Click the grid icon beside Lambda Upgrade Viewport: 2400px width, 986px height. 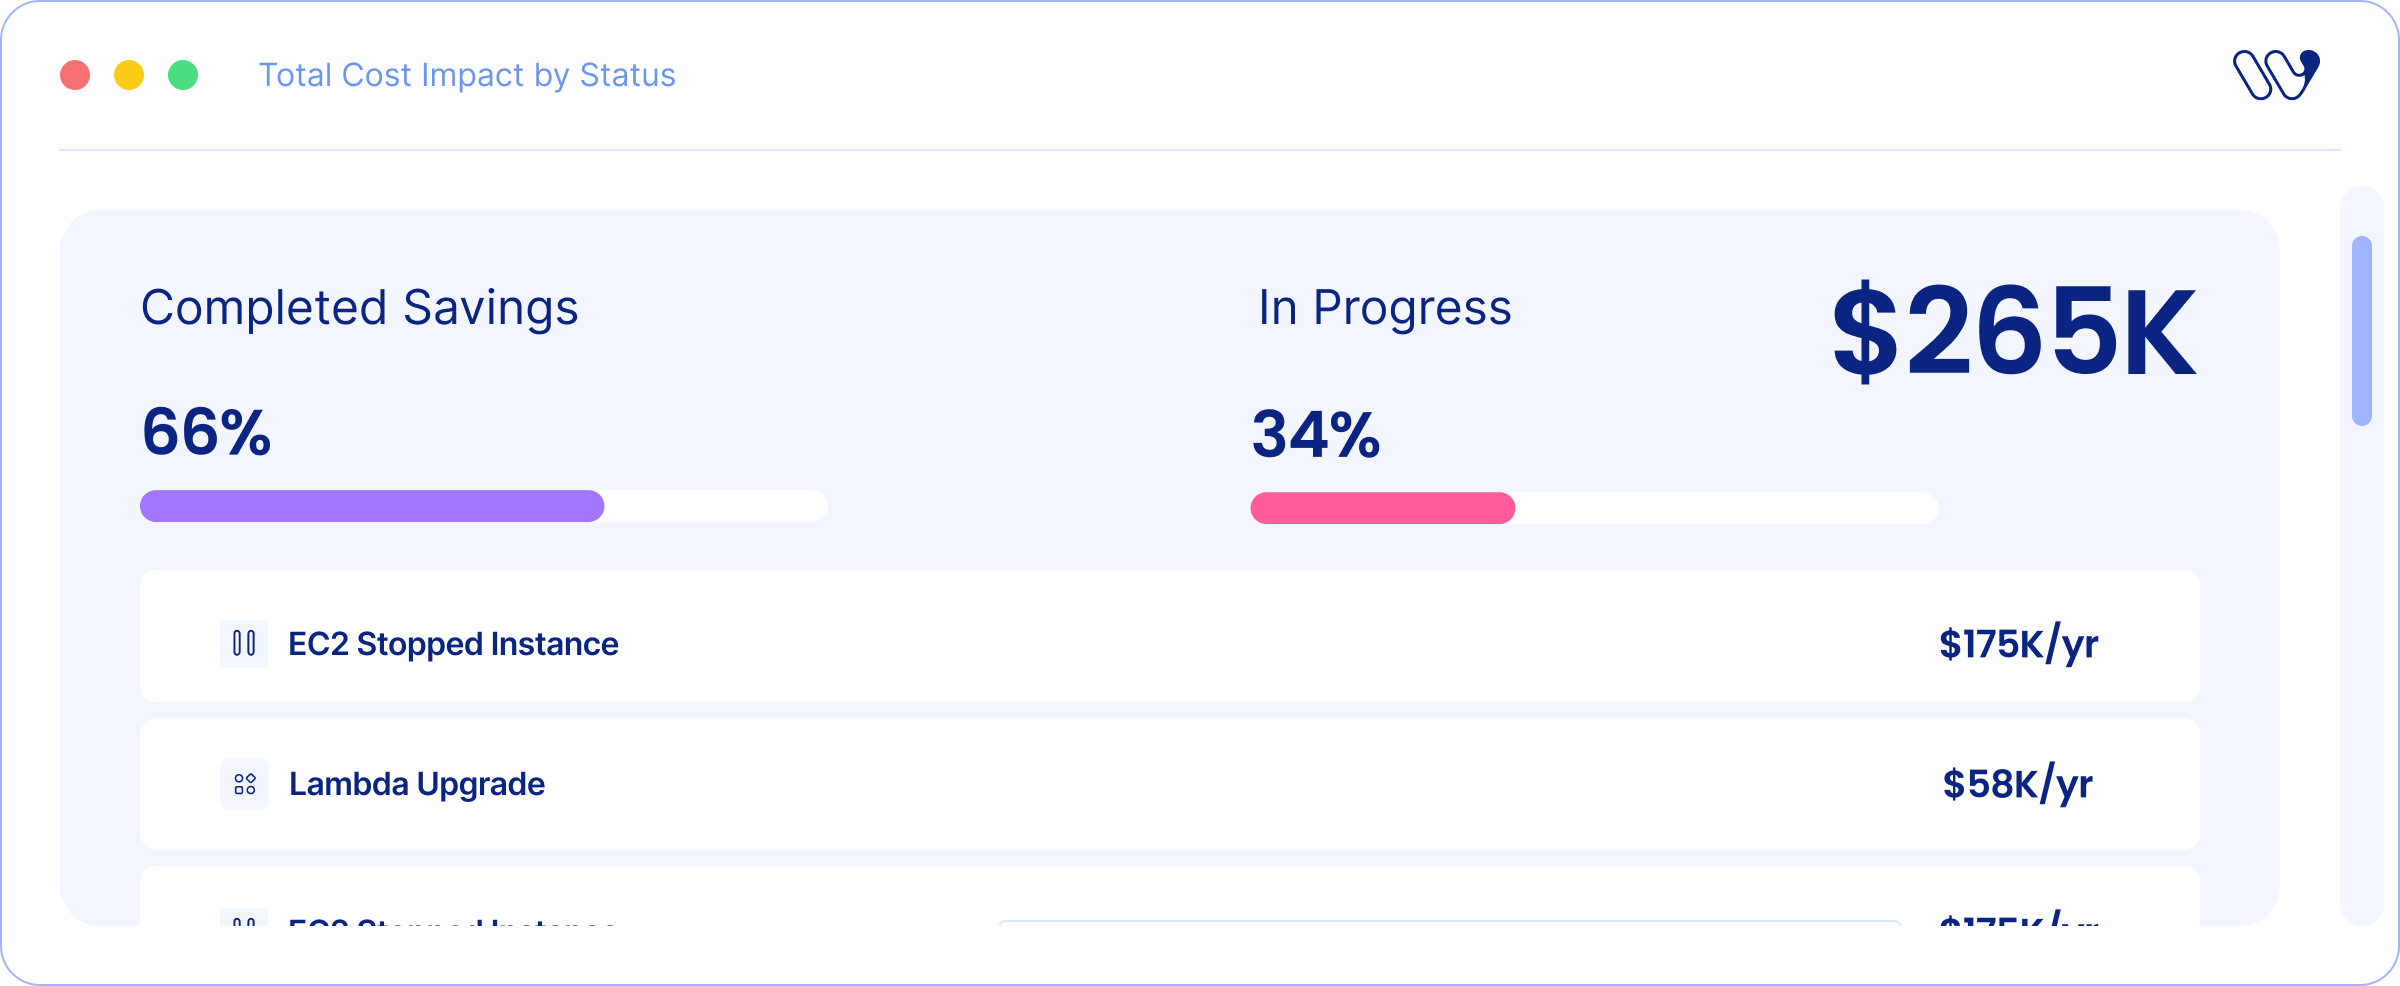click(x=244, y=784)
